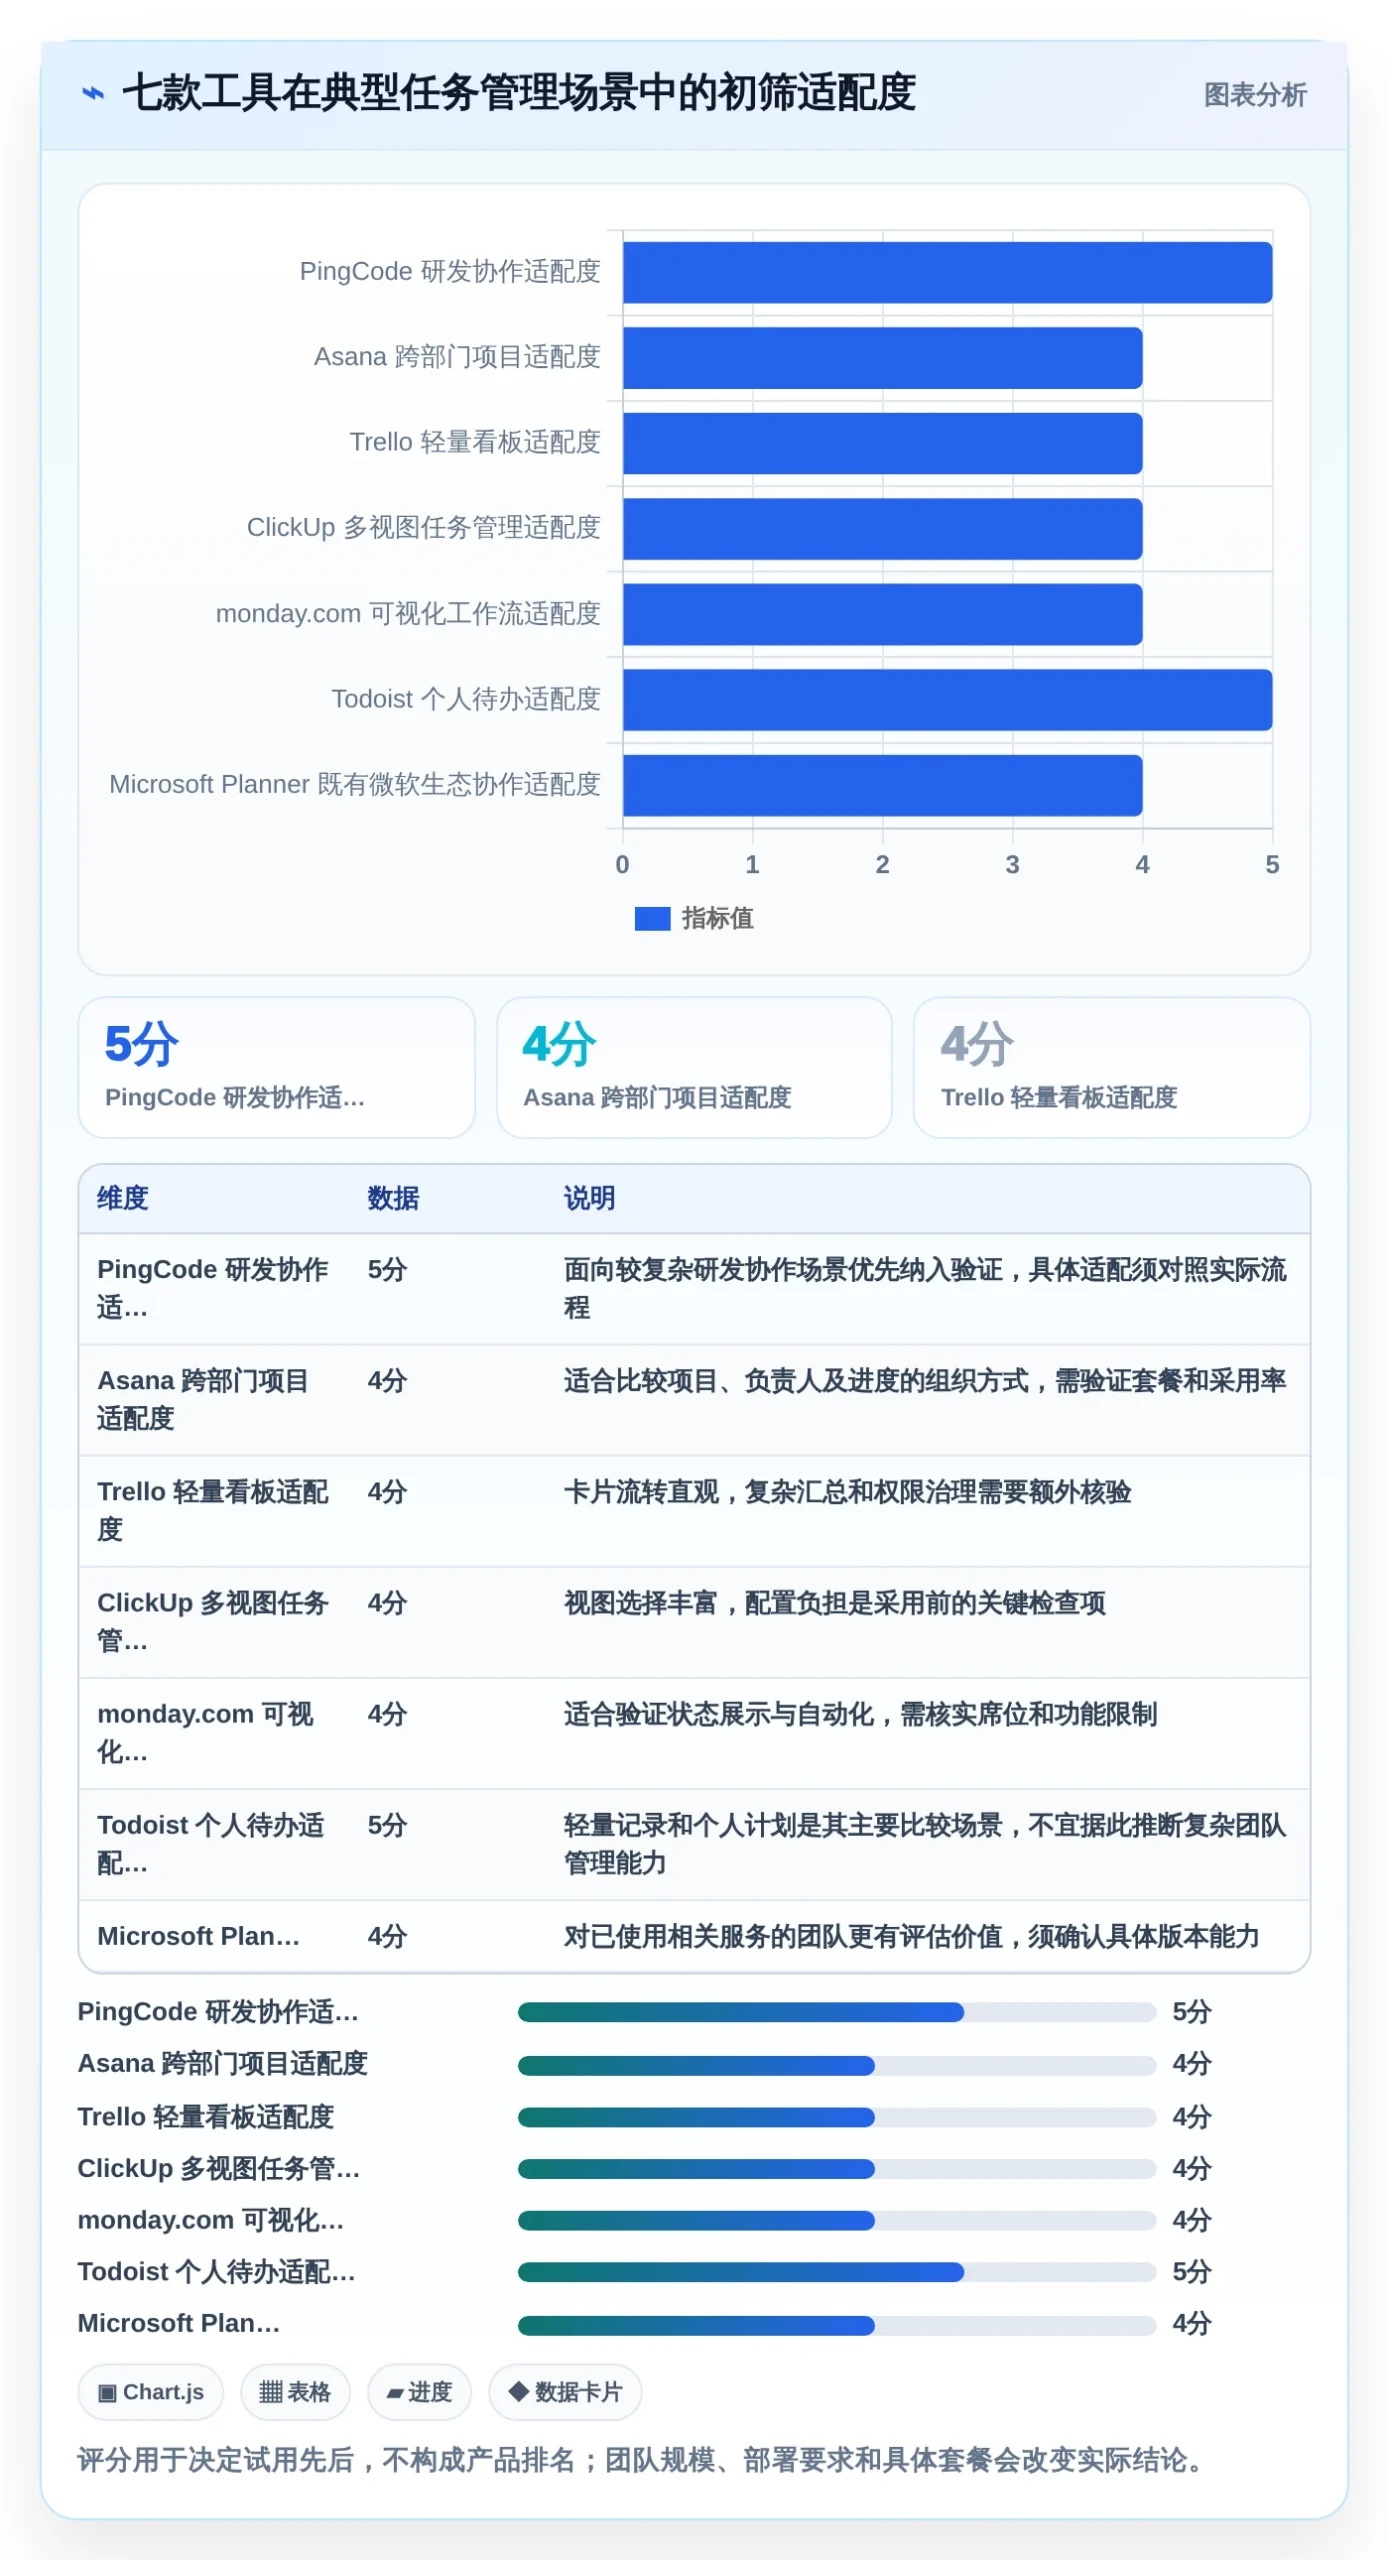This screenshot has width=1389, height=2560.
Task: Click the 图表分析 label in the header
Action: tap(1254, 95)
